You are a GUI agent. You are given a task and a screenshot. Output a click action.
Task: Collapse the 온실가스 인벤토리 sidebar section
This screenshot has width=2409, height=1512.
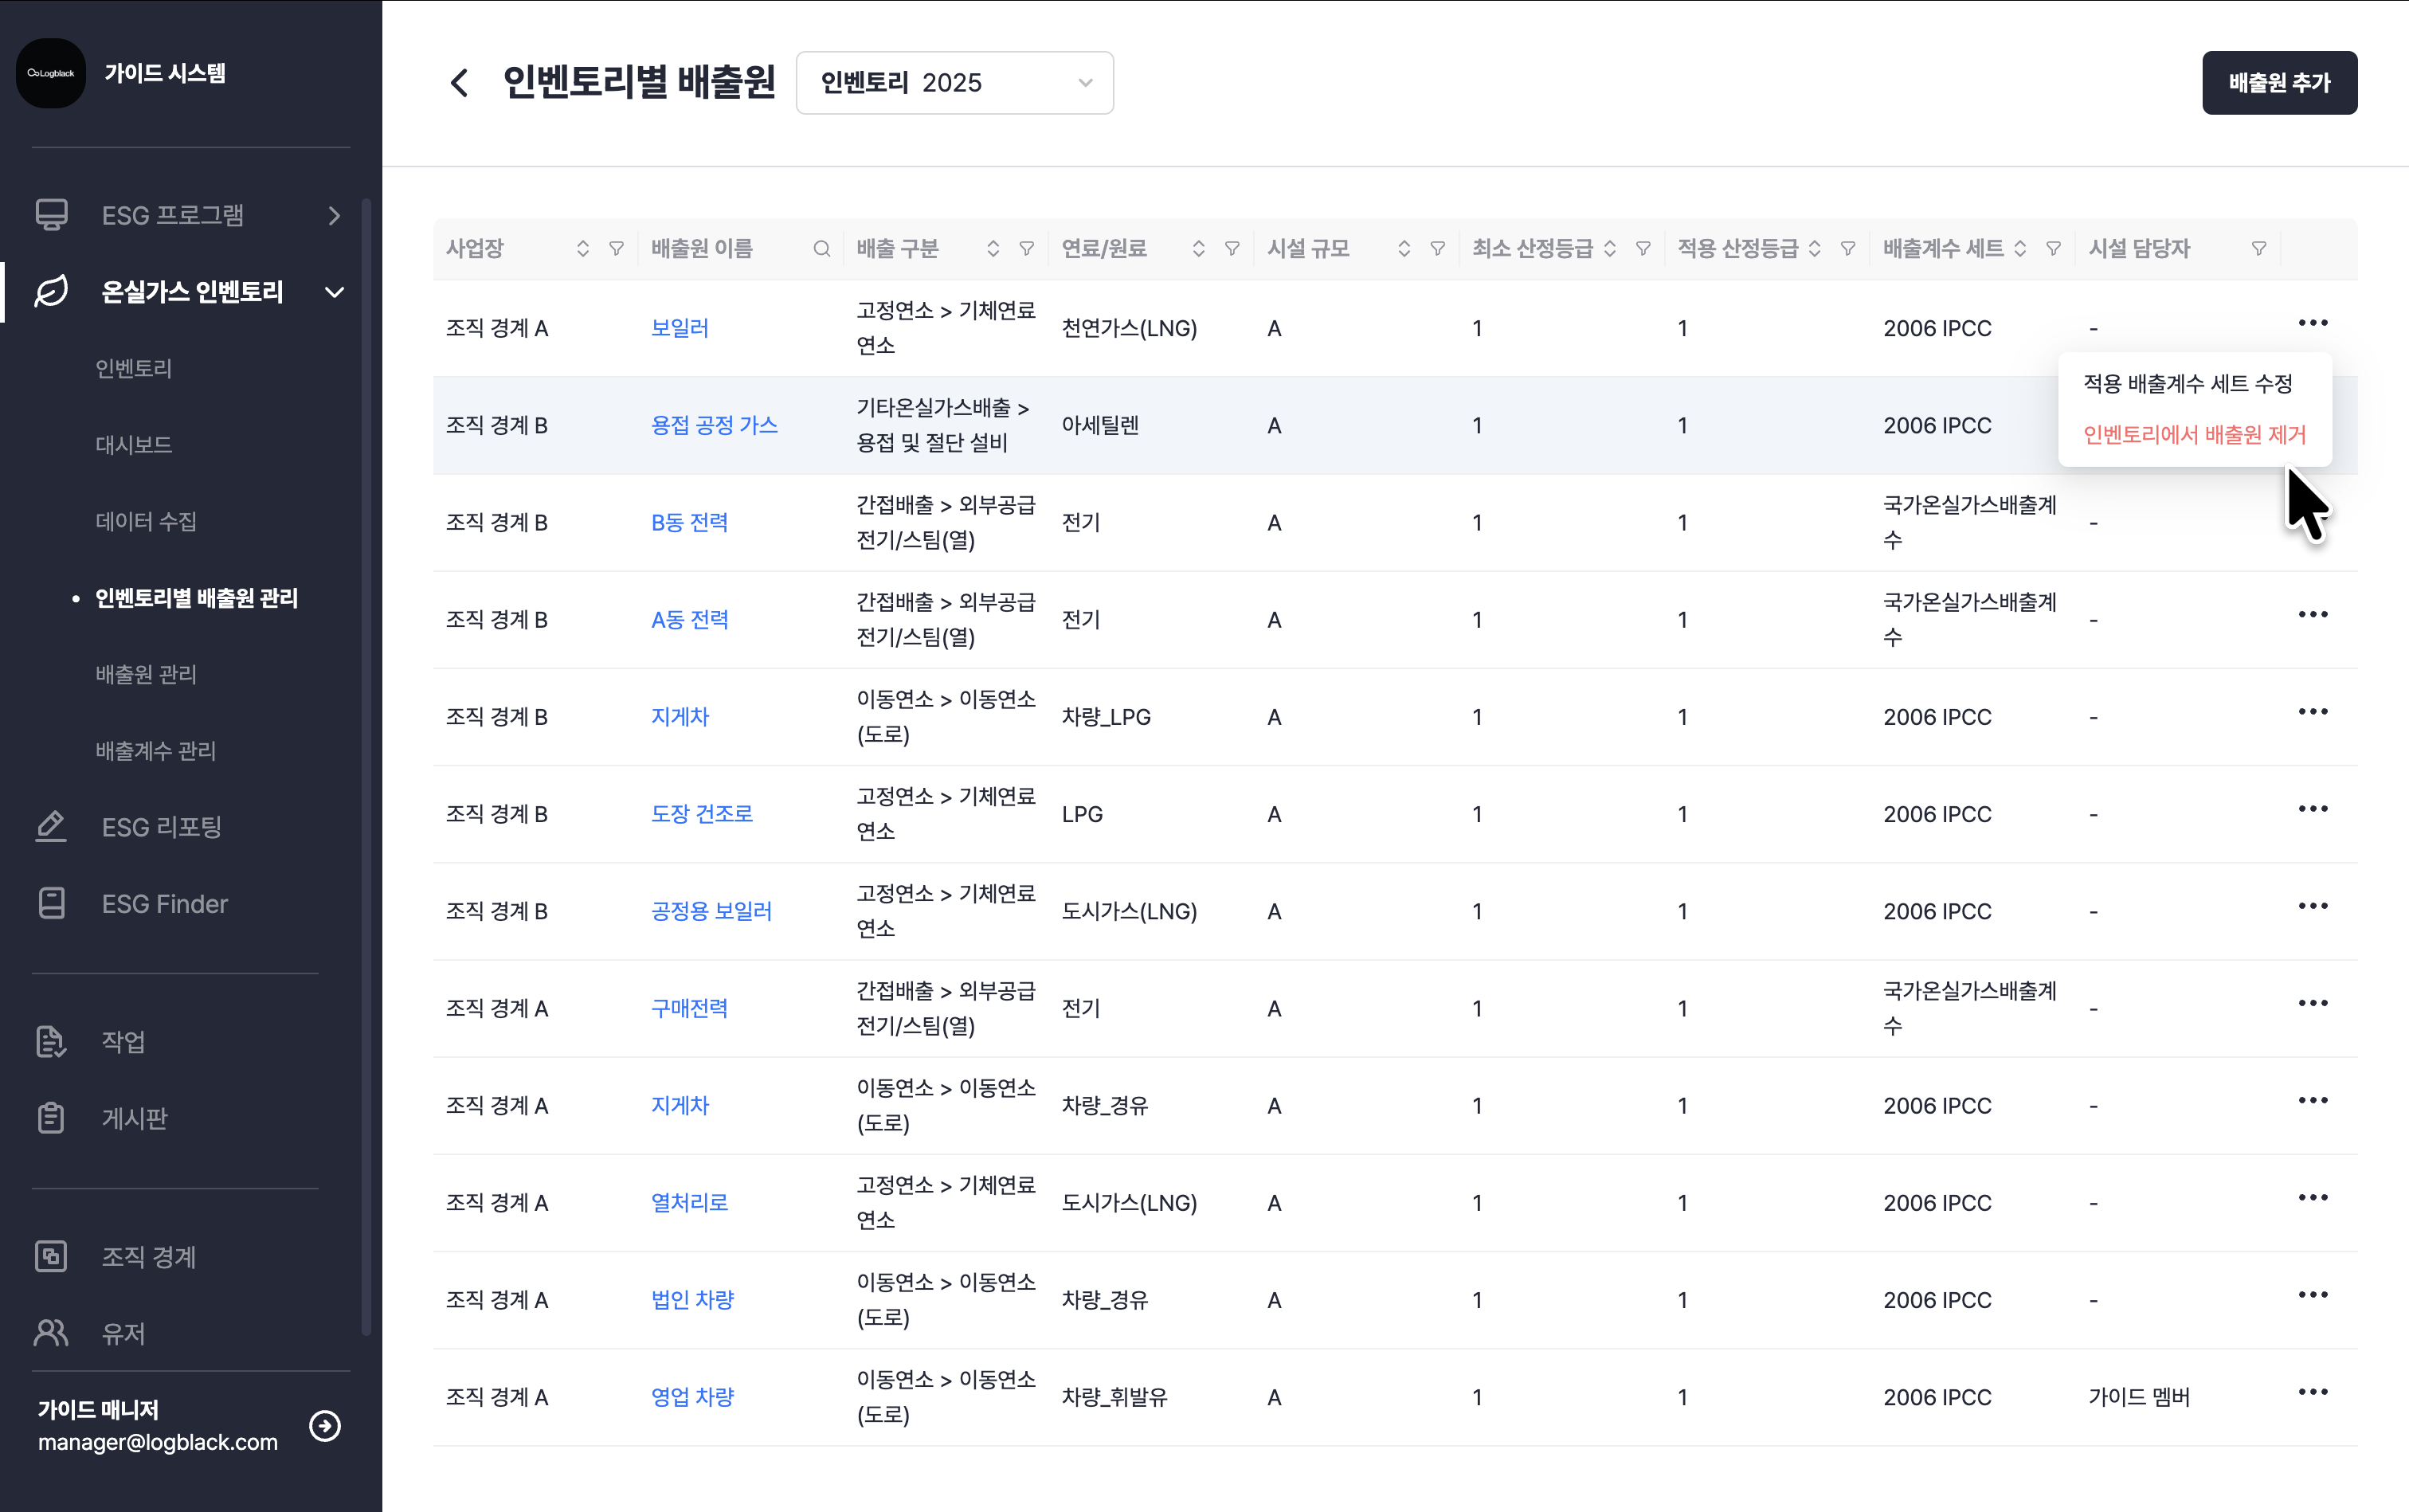pyautogui.click(x=334, y=292)
